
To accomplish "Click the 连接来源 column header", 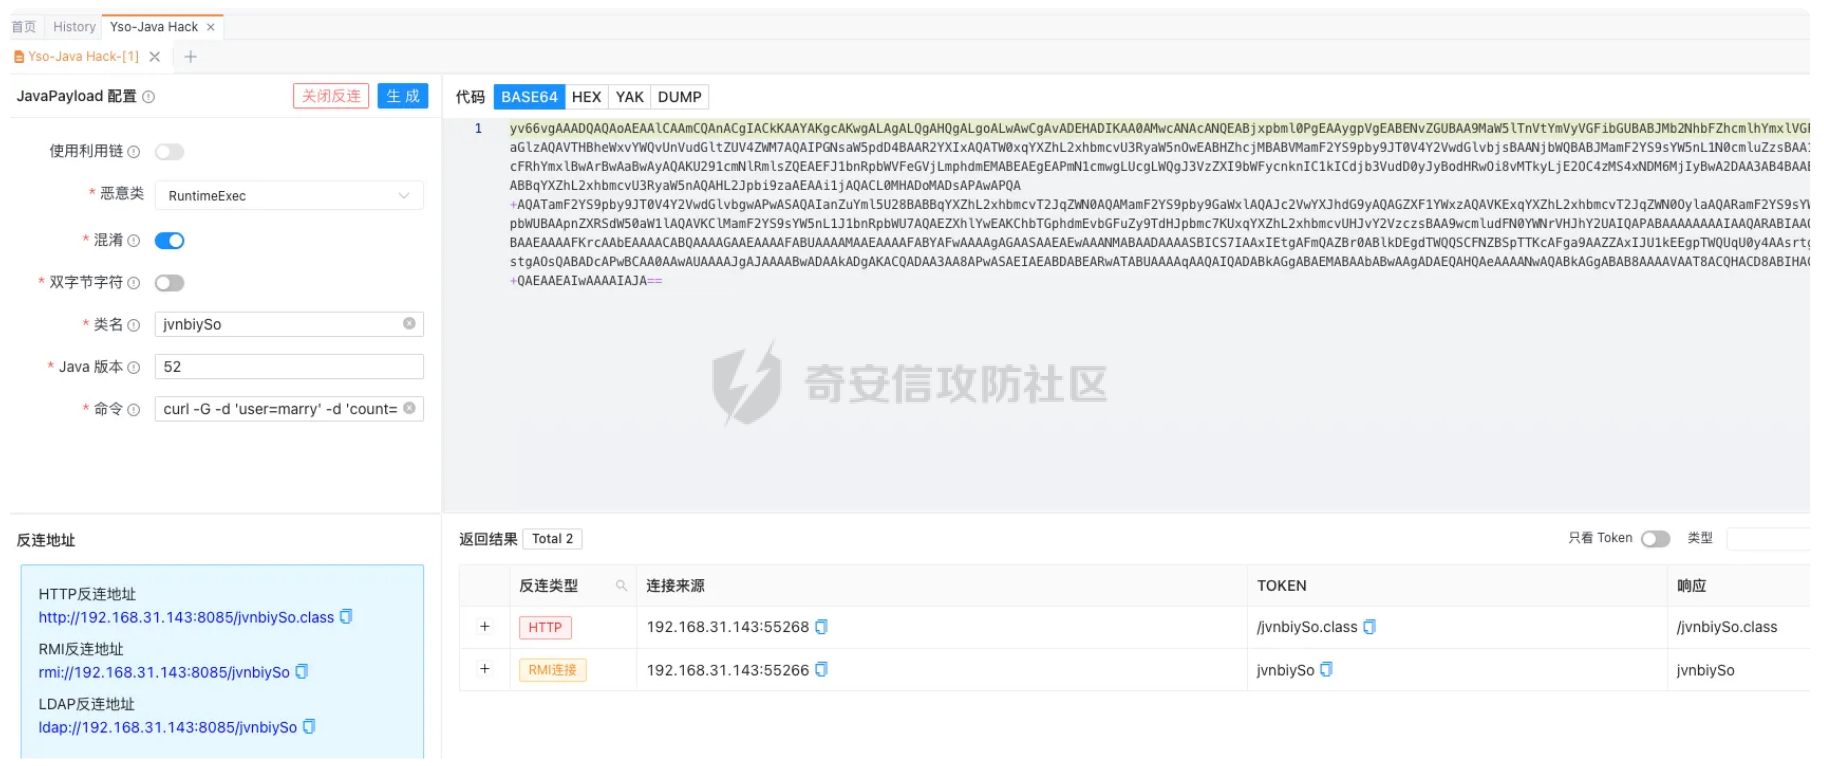I will tap(675, 586).
